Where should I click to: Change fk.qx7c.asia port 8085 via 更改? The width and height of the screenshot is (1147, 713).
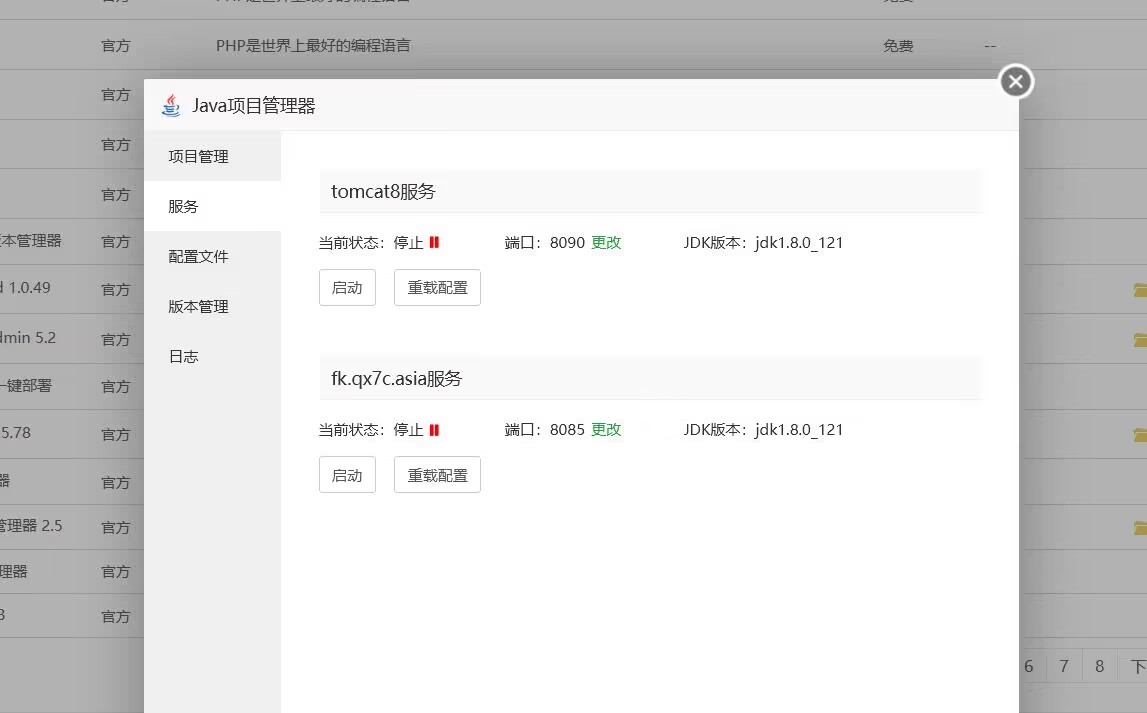606,430
